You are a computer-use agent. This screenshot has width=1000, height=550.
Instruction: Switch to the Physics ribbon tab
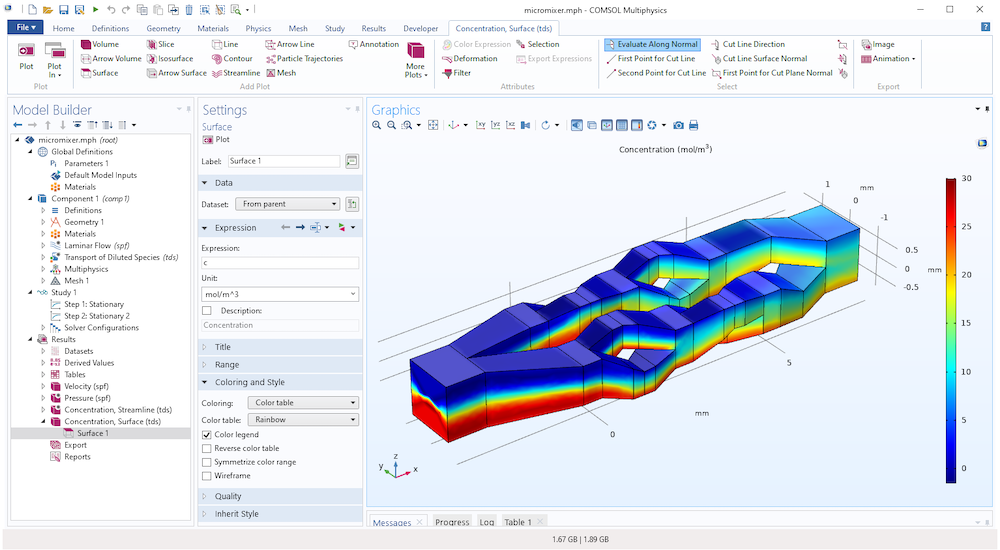coord(258,28)
